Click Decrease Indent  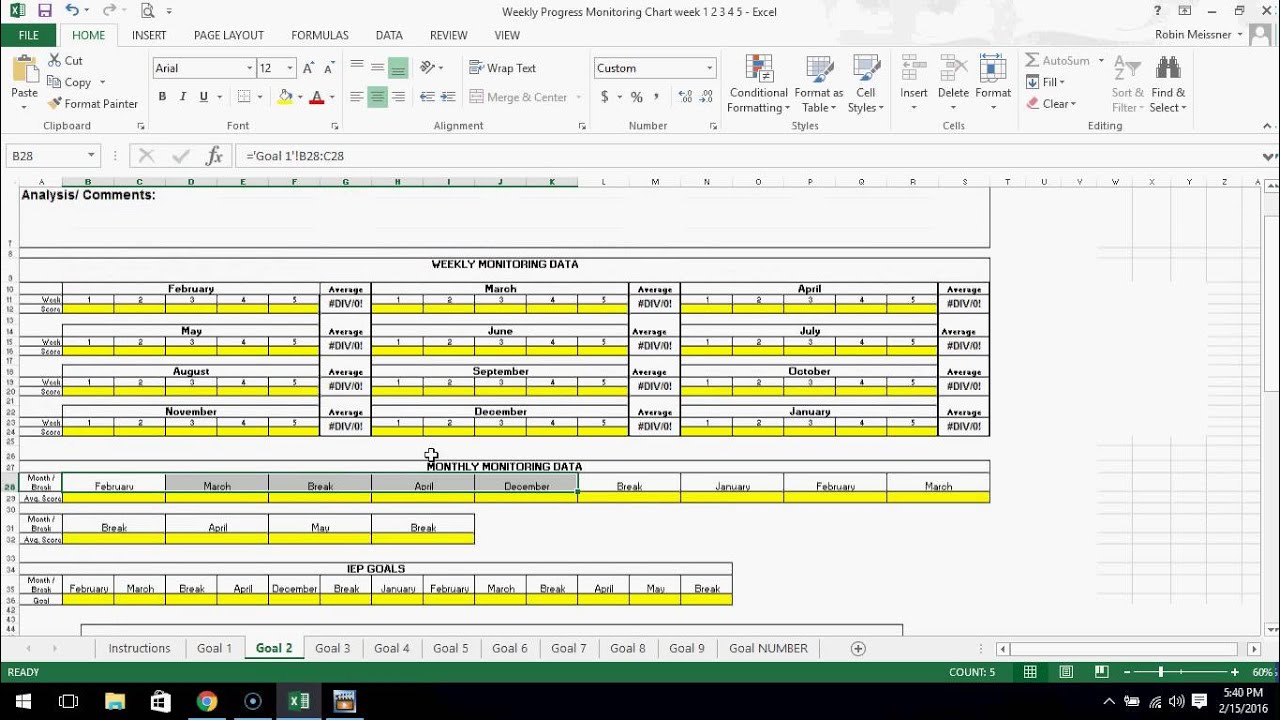pos(427,97)
